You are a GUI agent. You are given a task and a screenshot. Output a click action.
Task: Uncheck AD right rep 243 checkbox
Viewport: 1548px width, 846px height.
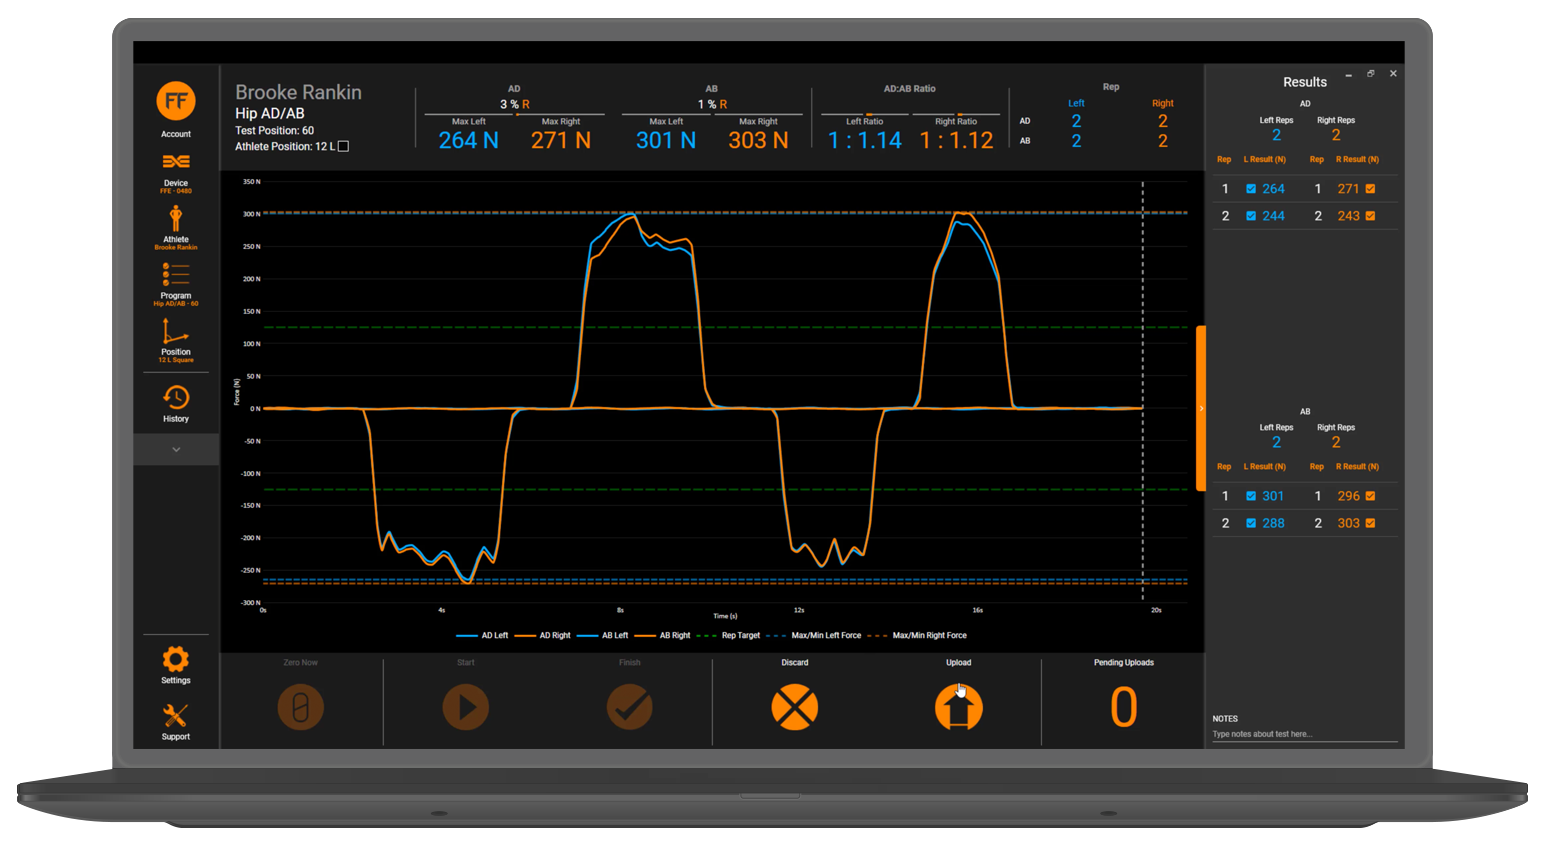point(1370,216)
